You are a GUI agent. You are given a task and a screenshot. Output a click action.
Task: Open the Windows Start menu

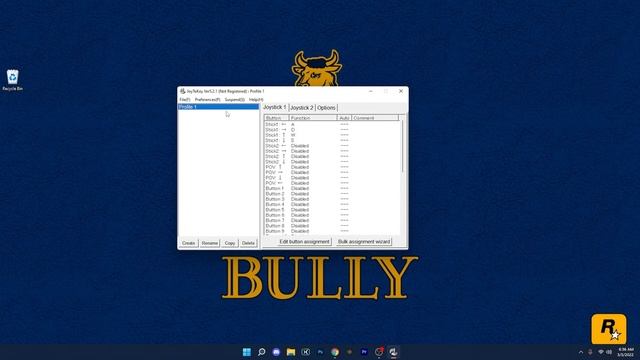tap(247, 352)
